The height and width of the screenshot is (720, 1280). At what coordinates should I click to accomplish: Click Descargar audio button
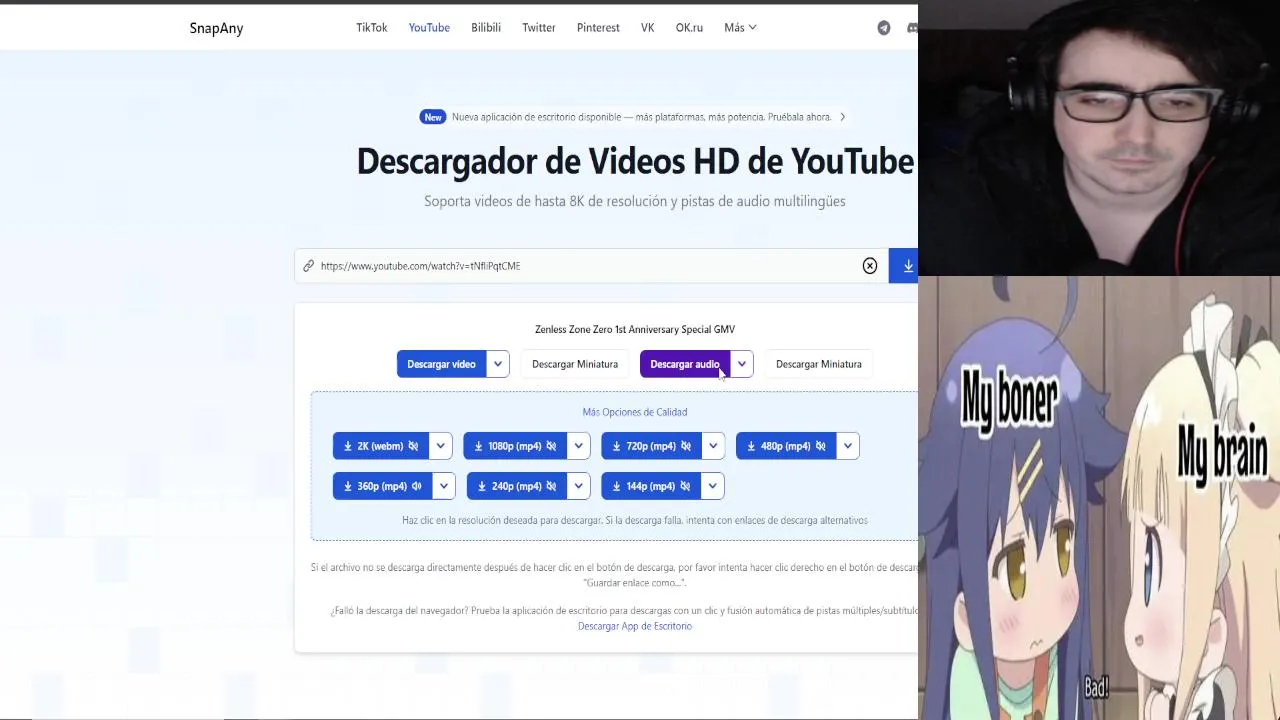point(685,364)
